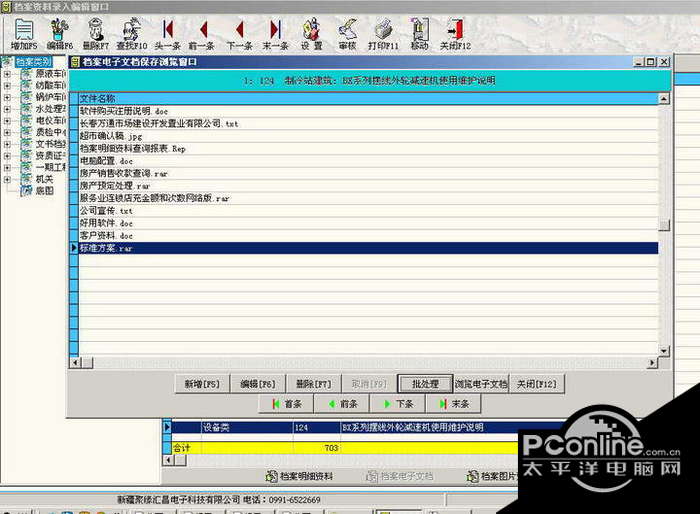
Task: Expand the 原液车间 tree node
Action: 7,74
